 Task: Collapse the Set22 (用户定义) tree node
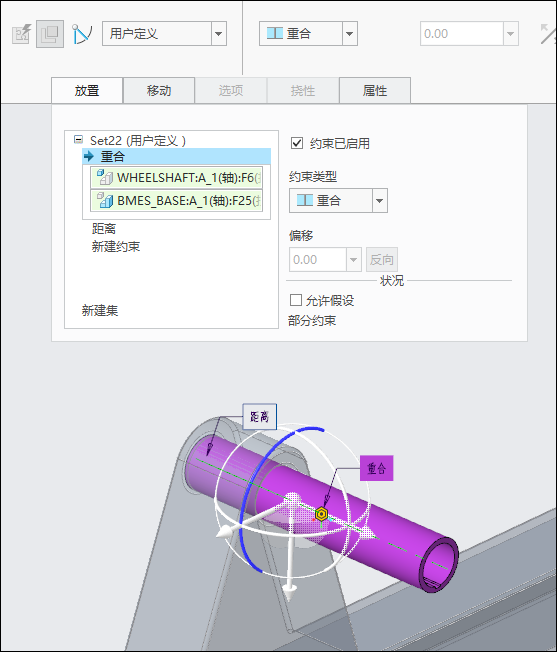pyautogui.click(x=78, y=139)
